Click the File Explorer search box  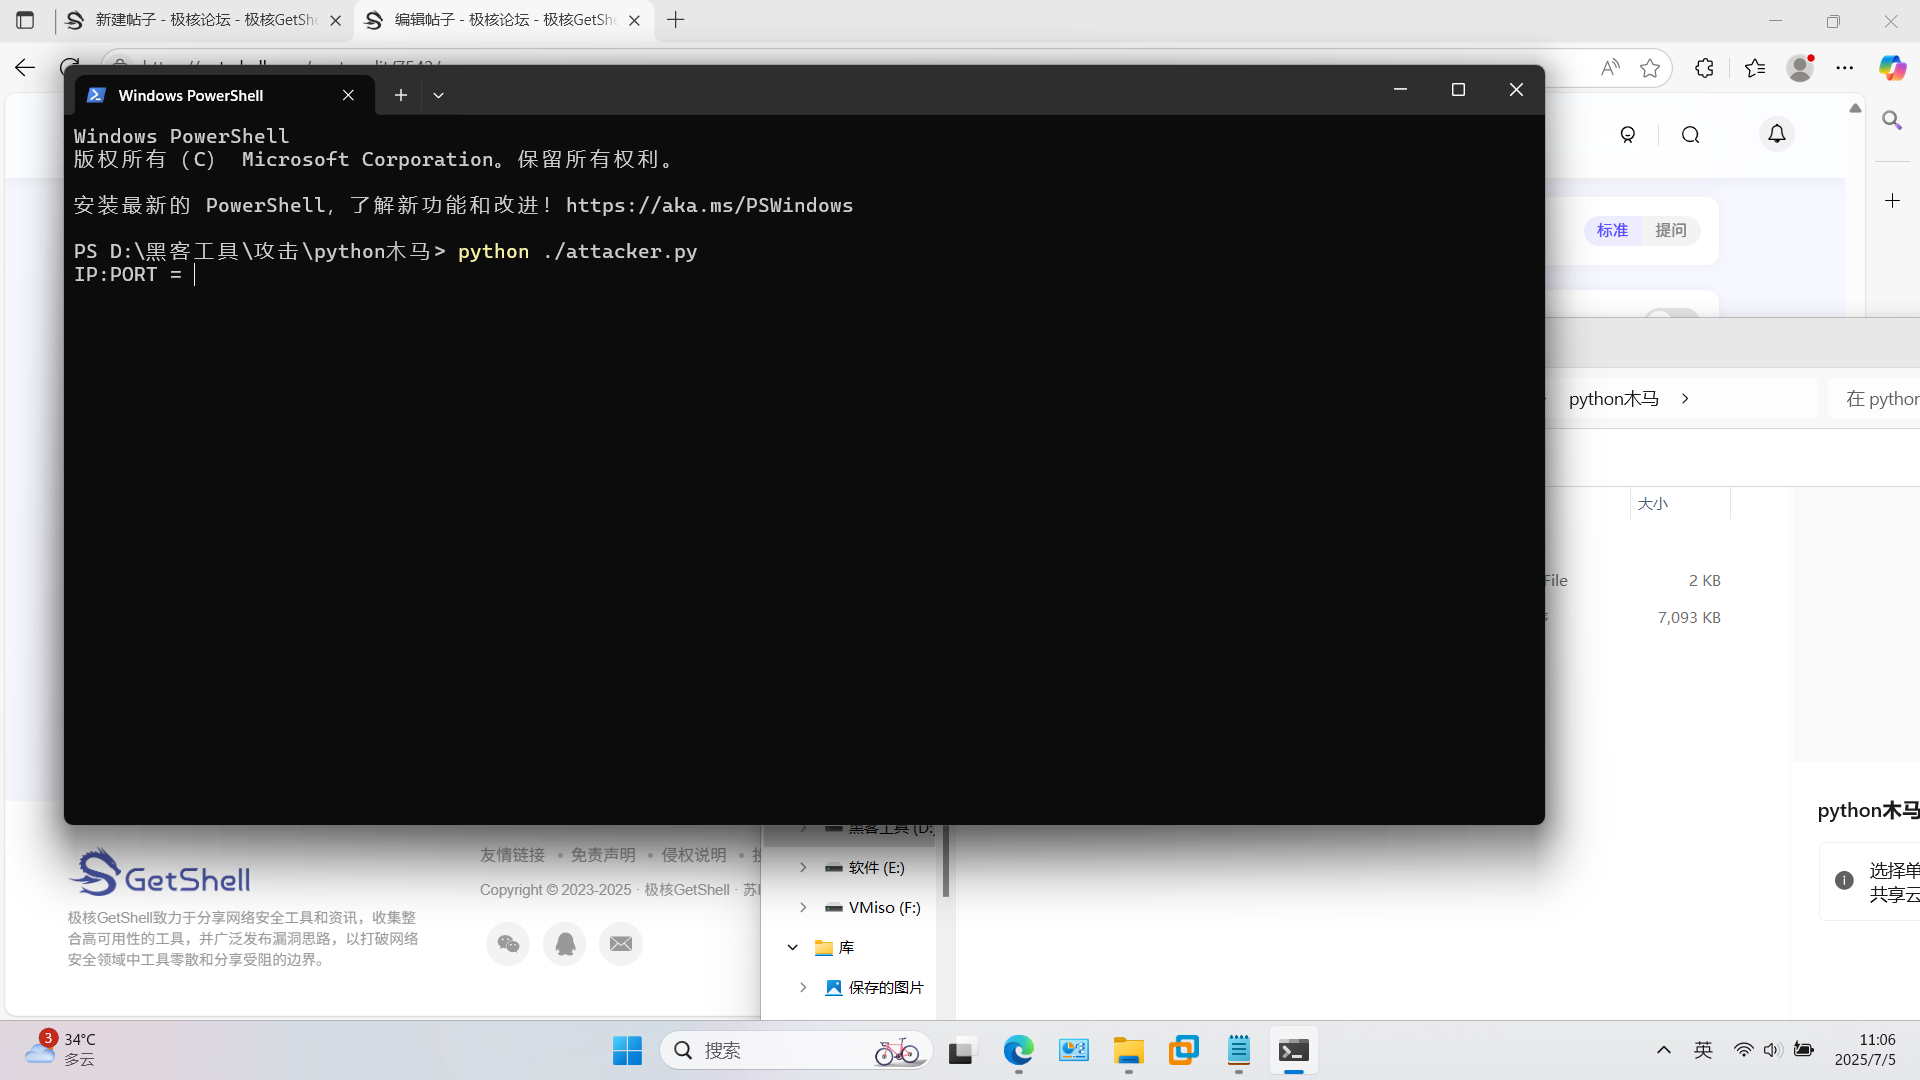tap(1874, 398)
